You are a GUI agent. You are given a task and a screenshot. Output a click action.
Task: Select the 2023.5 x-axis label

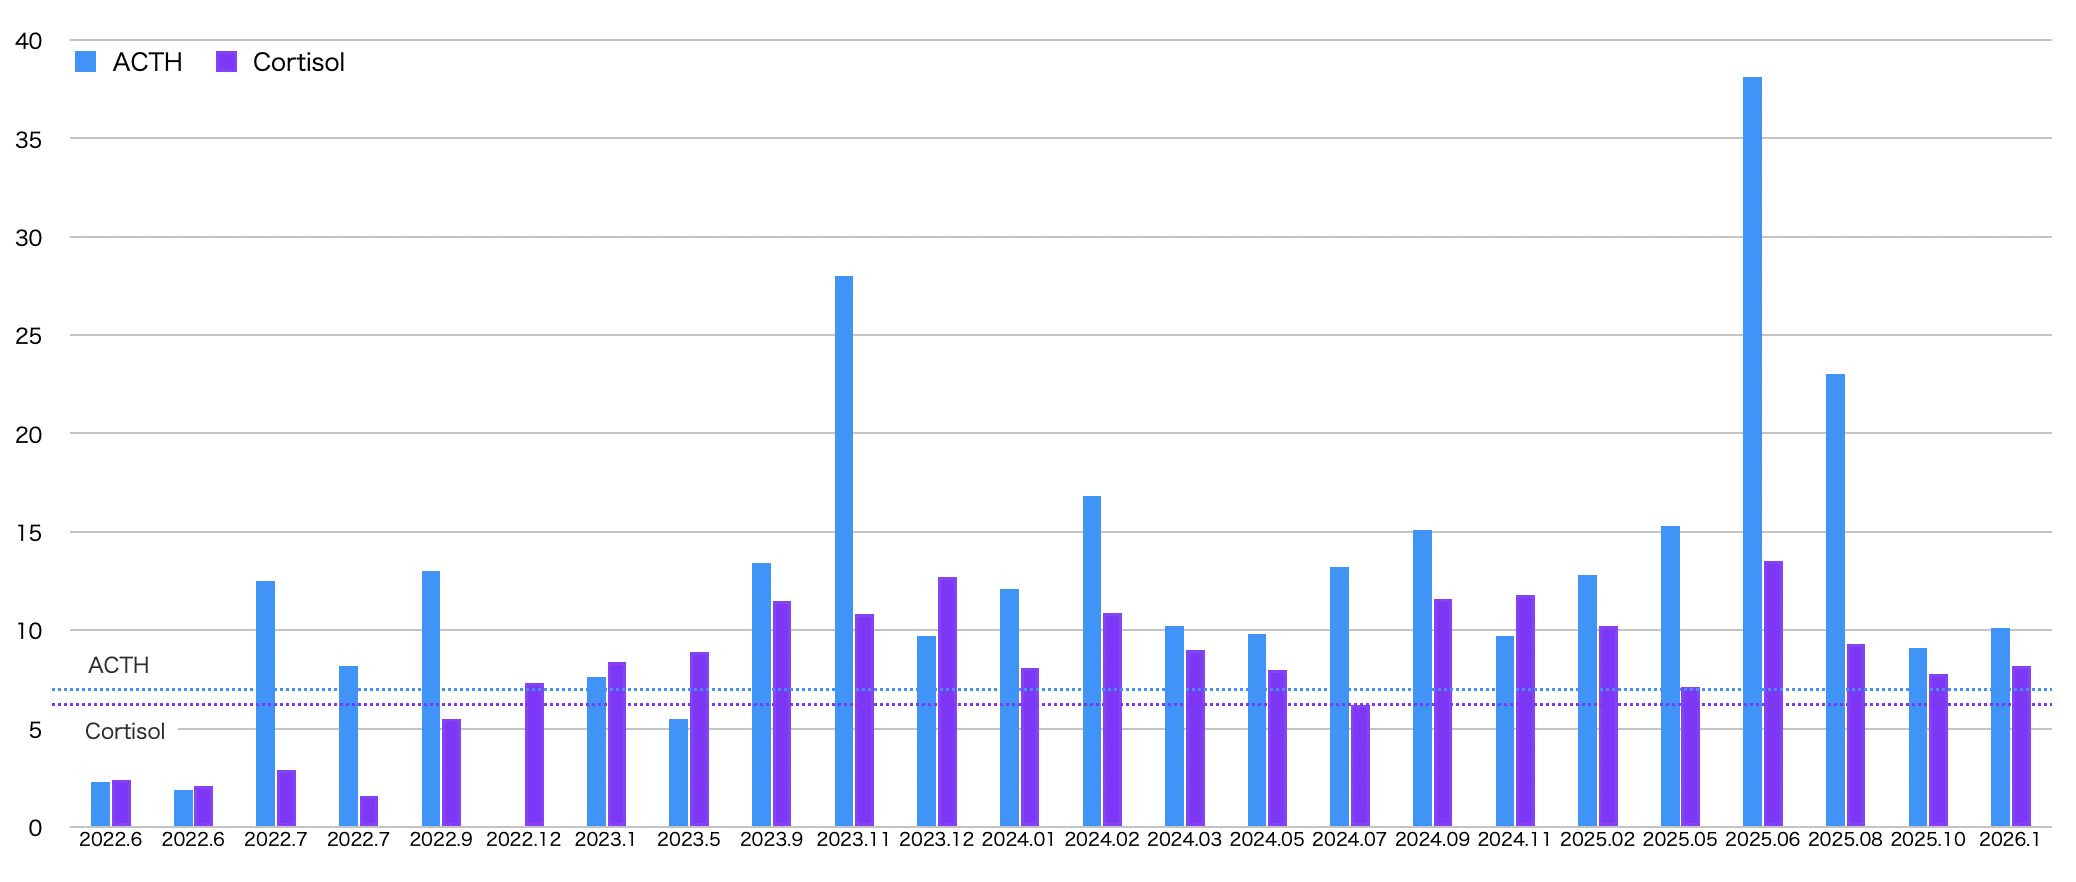pos(688,840)
